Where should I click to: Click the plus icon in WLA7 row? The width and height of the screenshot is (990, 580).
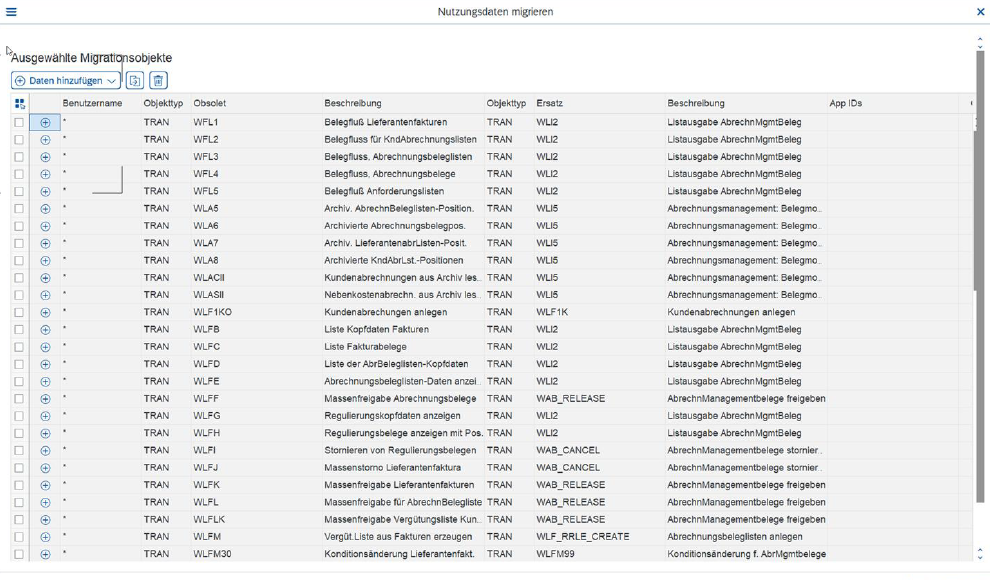point(45,244)
